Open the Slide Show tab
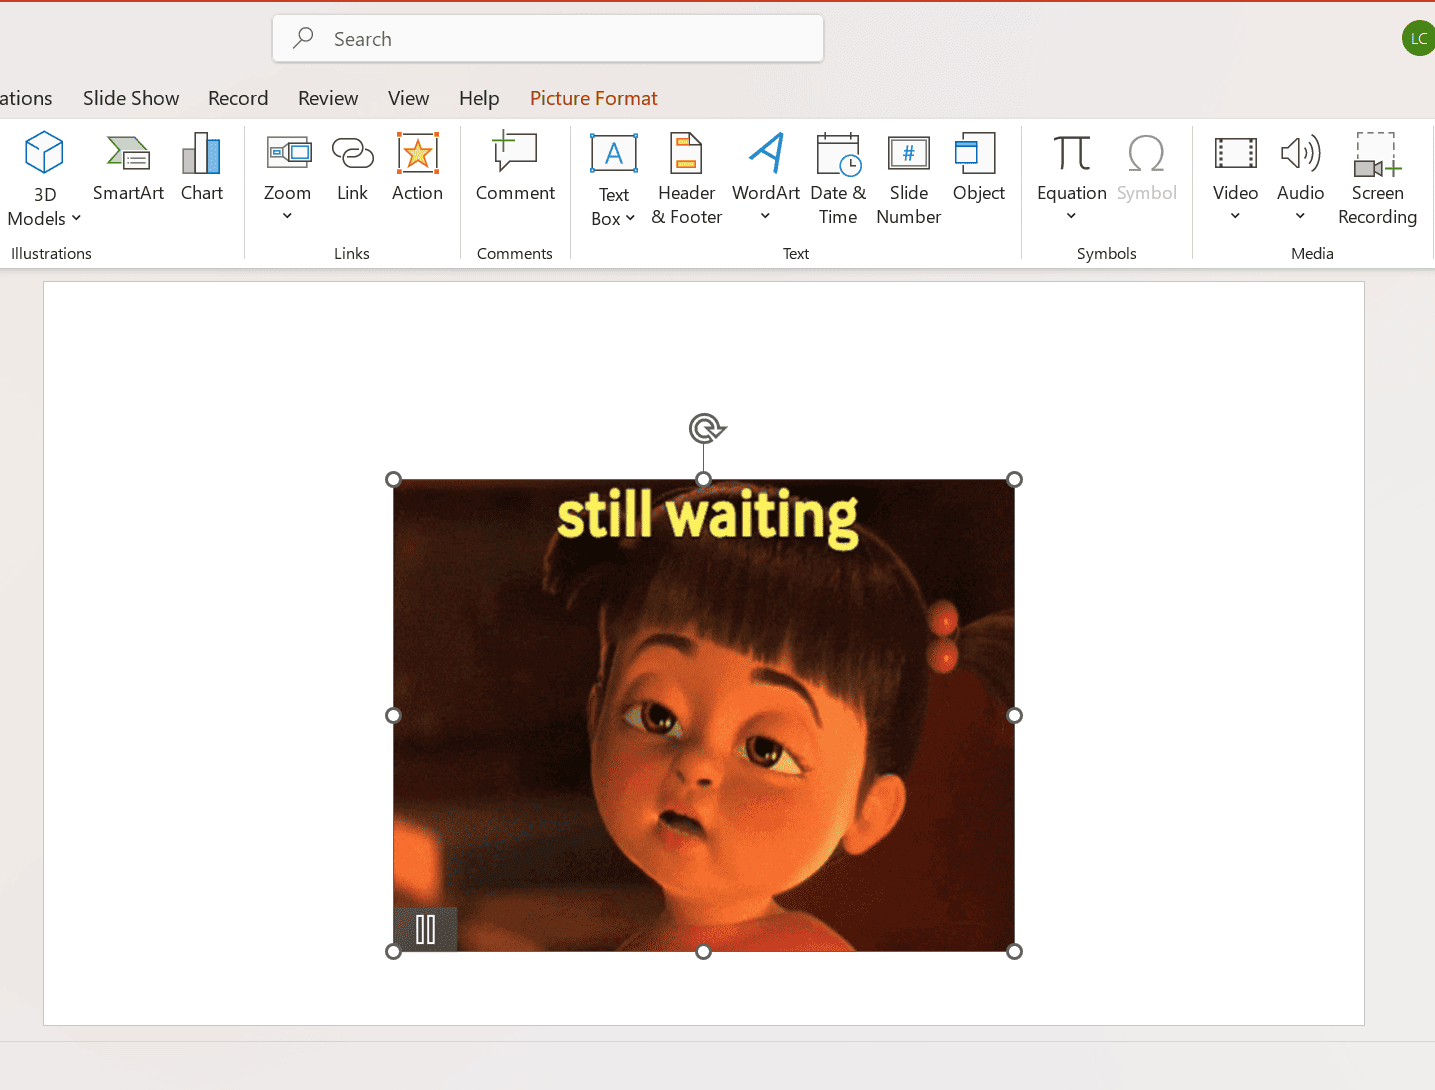This screenshot has width=1435, height=1090. pos(131,98)
